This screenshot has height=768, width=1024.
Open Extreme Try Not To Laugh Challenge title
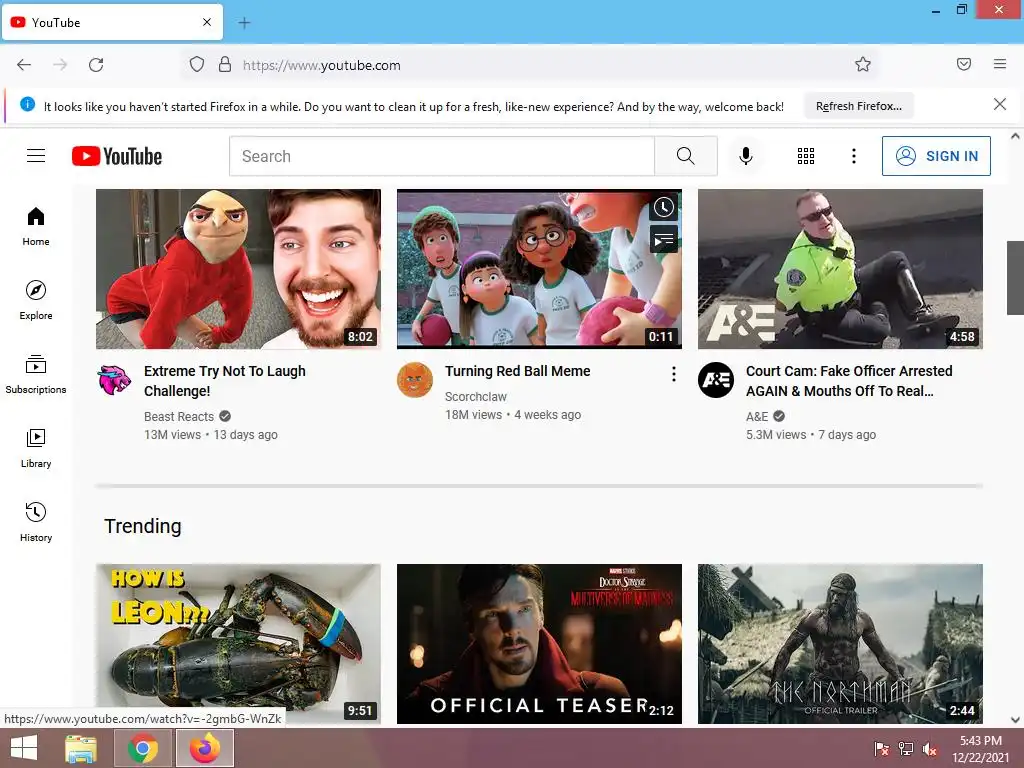point(225,381)
